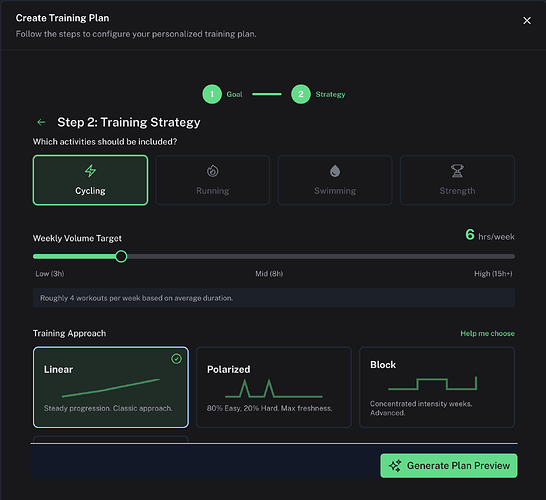Click the trophy icon on Strength card
Viewport: 546px width, 500px height.
pyautogui.click(x=457, y=171)
